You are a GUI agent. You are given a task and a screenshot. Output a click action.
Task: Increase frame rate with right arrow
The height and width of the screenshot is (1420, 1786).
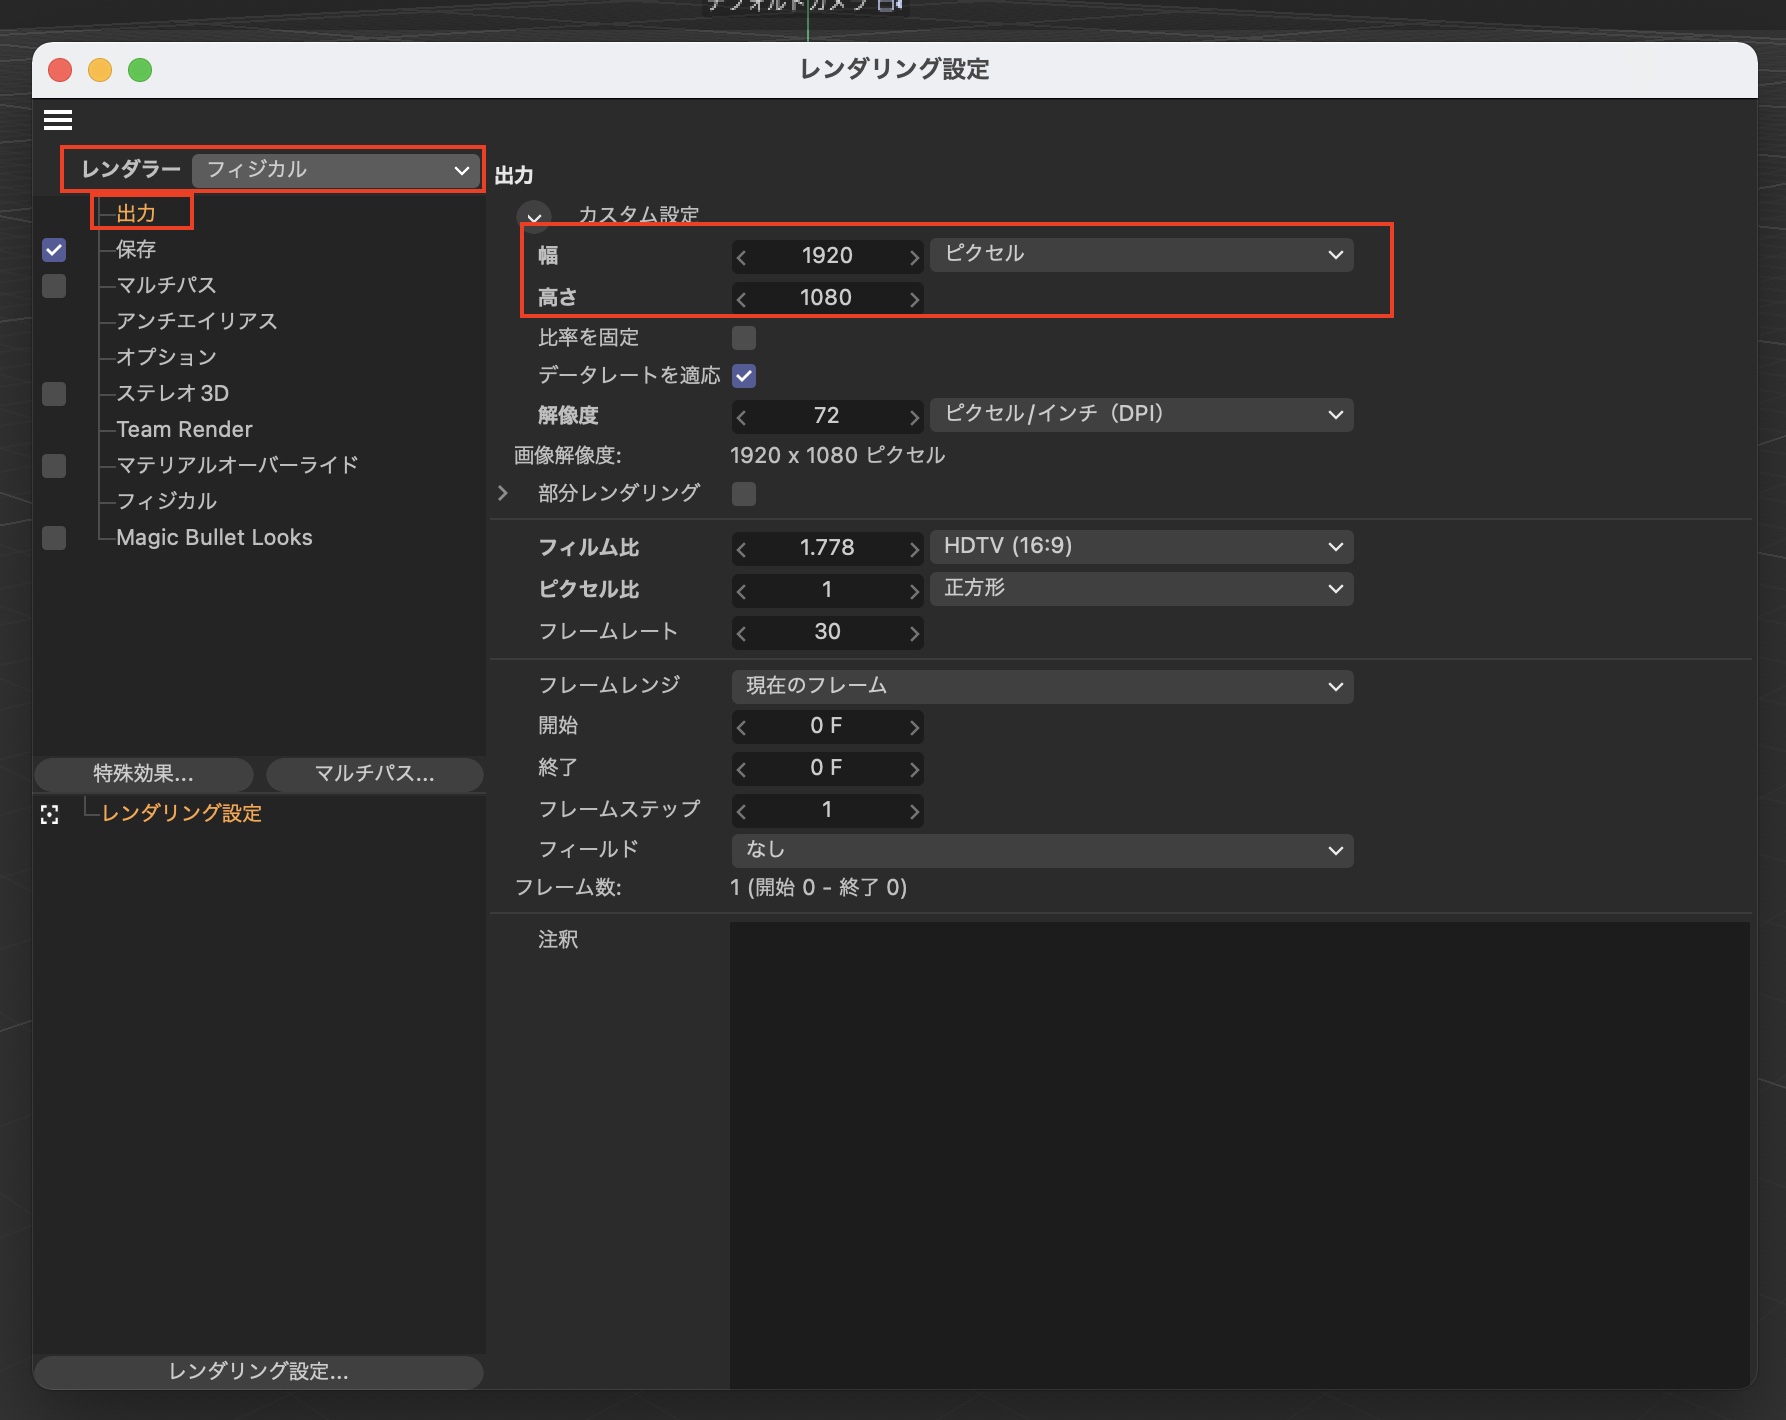pyautogui.click(x=913, y=633)
